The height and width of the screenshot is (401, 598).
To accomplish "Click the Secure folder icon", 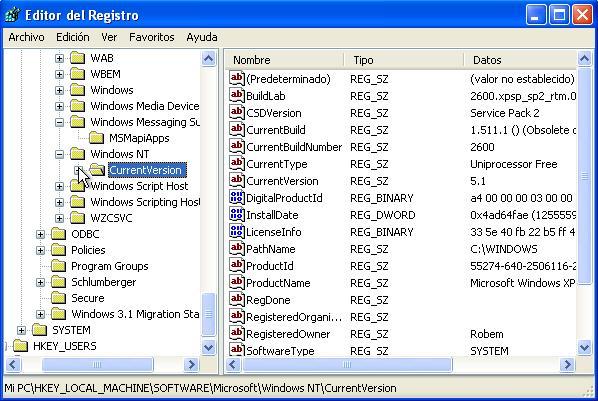I will click(x=59, y=298).
